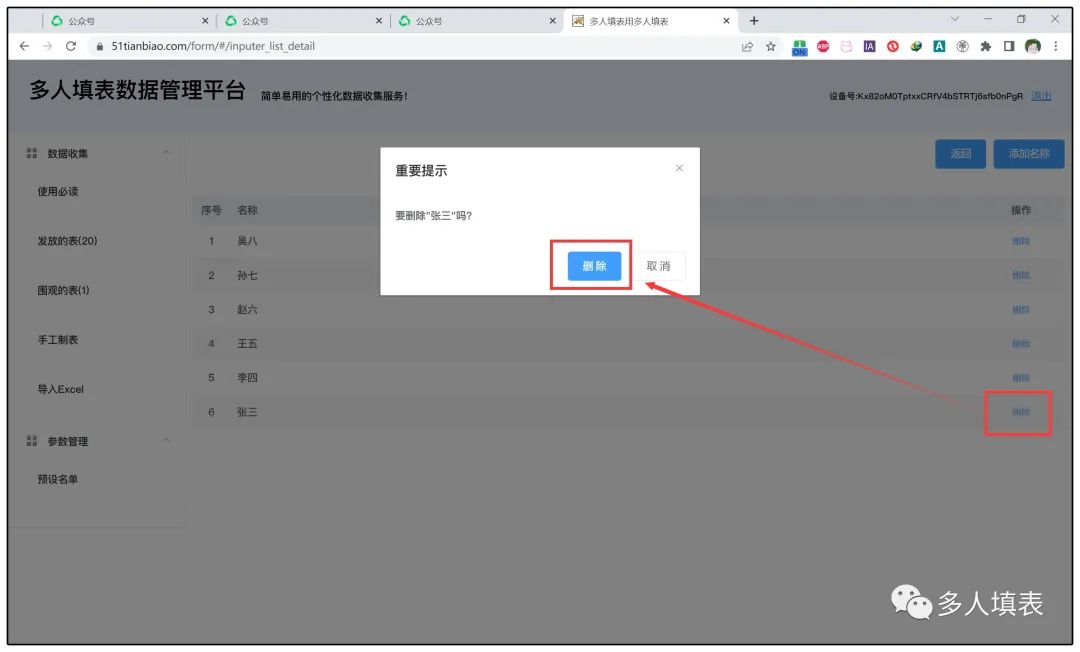Open 手工制表 in the sidebar

click(x=58, y=339)
